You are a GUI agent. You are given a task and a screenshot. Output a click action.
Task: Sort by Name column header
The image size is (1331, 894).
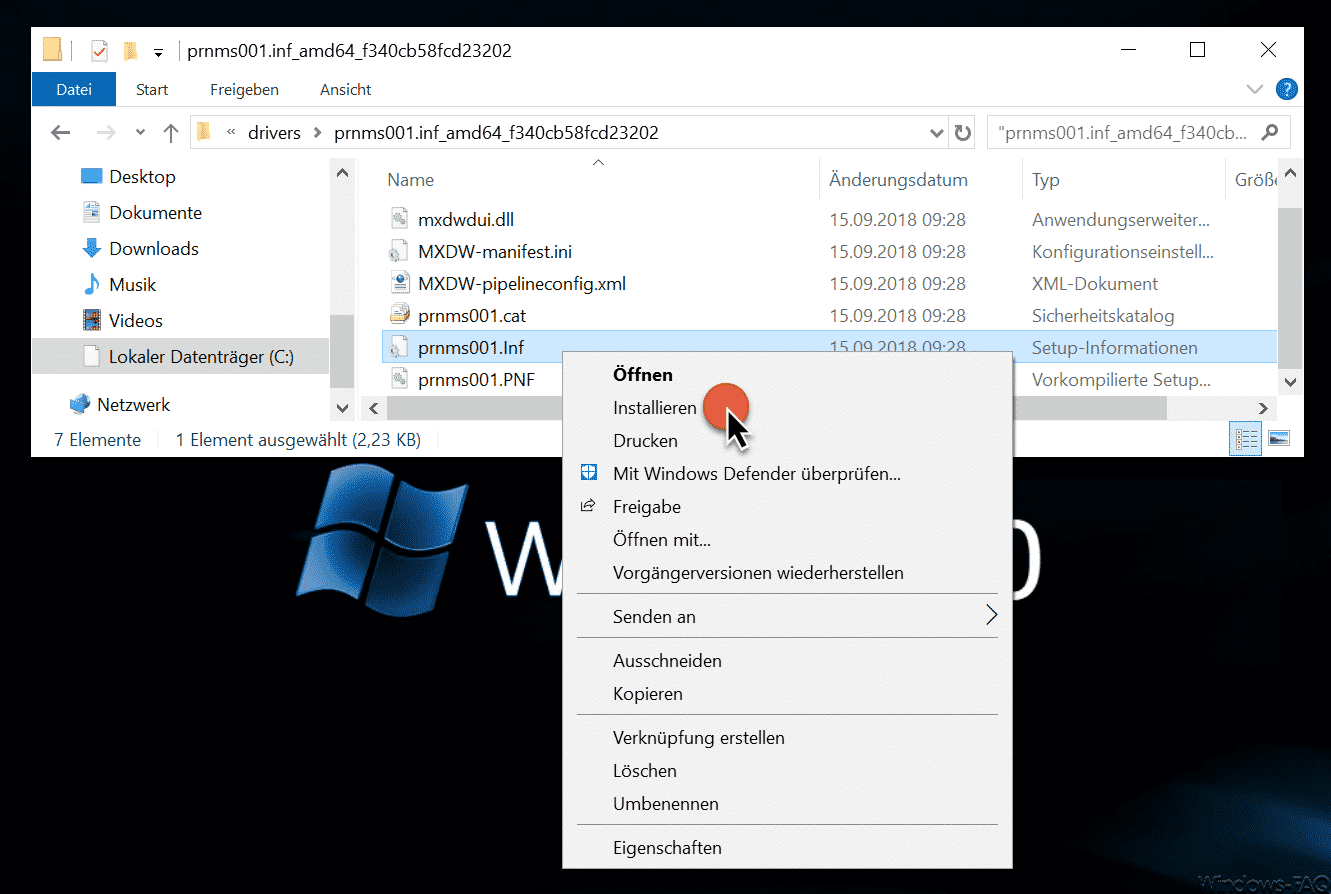(x=411, y=180)
